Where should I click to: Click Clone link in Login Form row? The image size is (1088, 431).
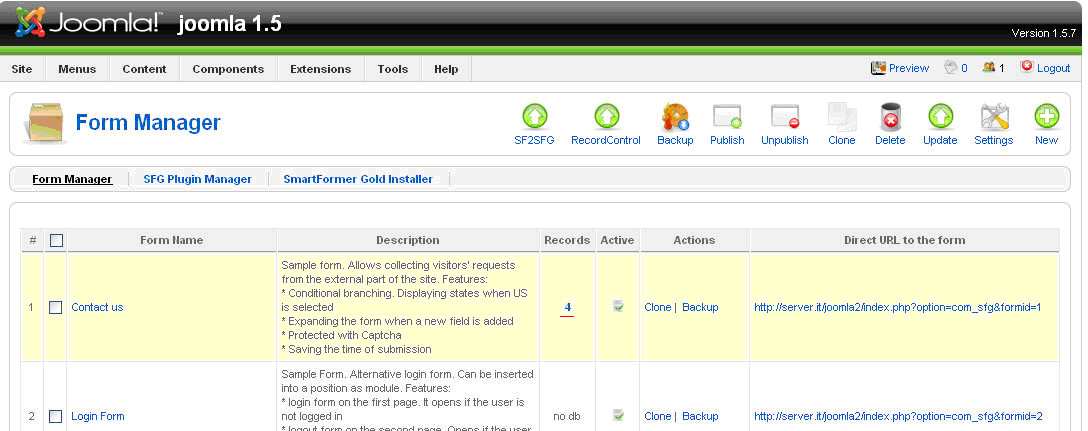[658, 416]
